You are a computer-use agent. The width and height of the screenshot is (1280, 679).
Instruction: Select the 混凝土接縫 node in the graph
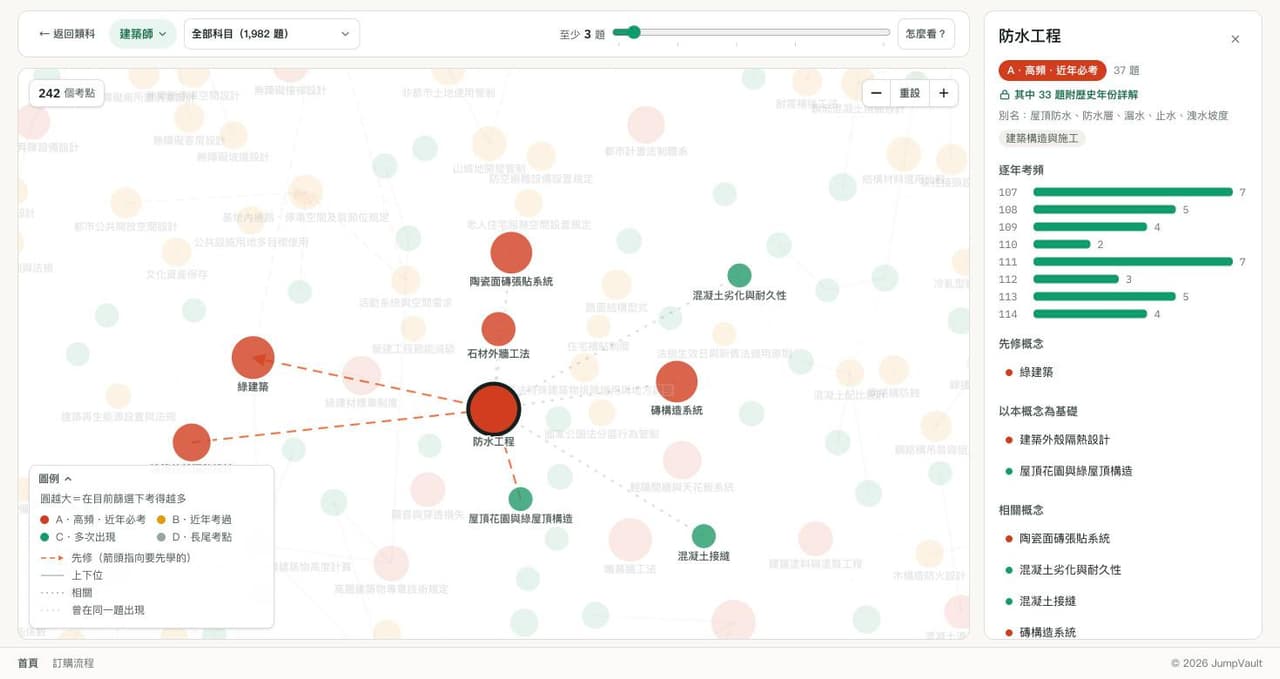pos(704,536)
